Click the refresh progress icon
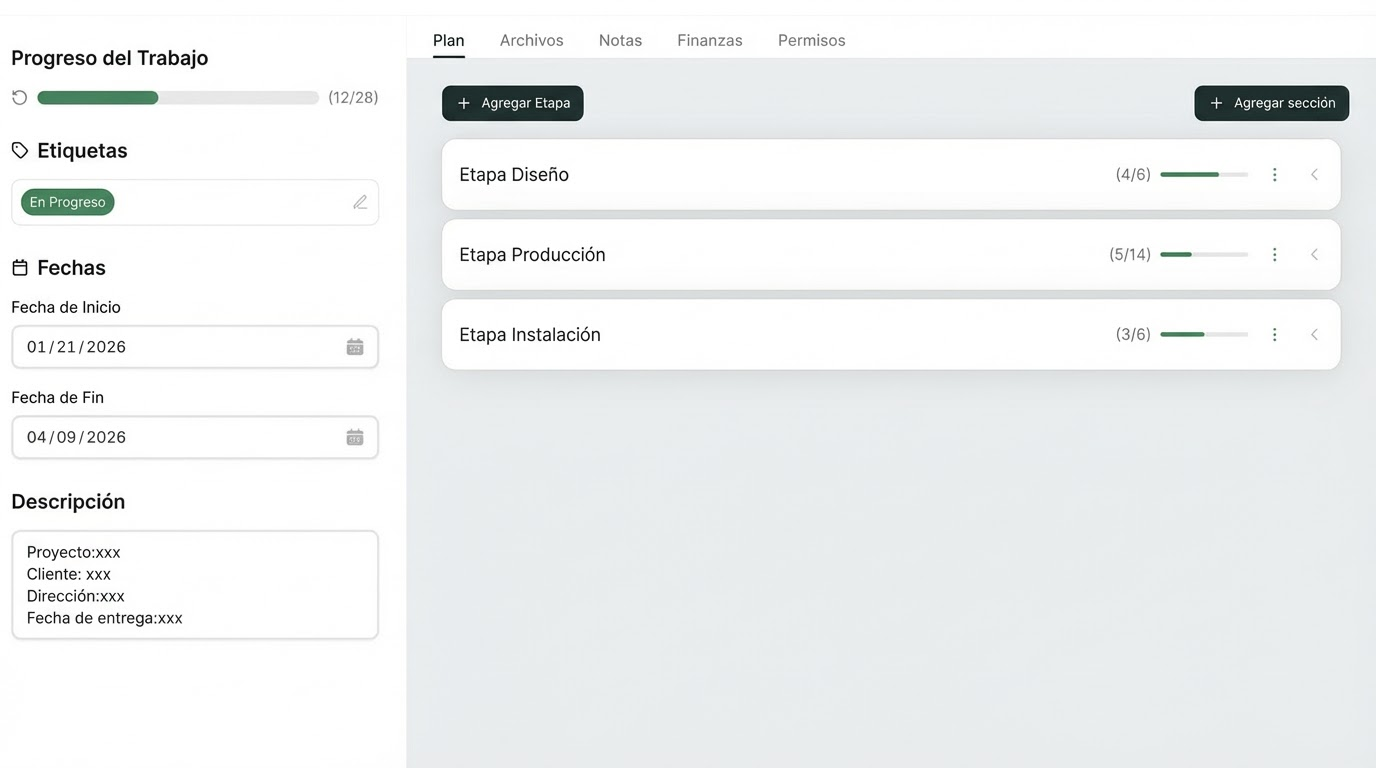This screenshot has width=1376, height=768. pyautogui.click(x=19, y=98)
